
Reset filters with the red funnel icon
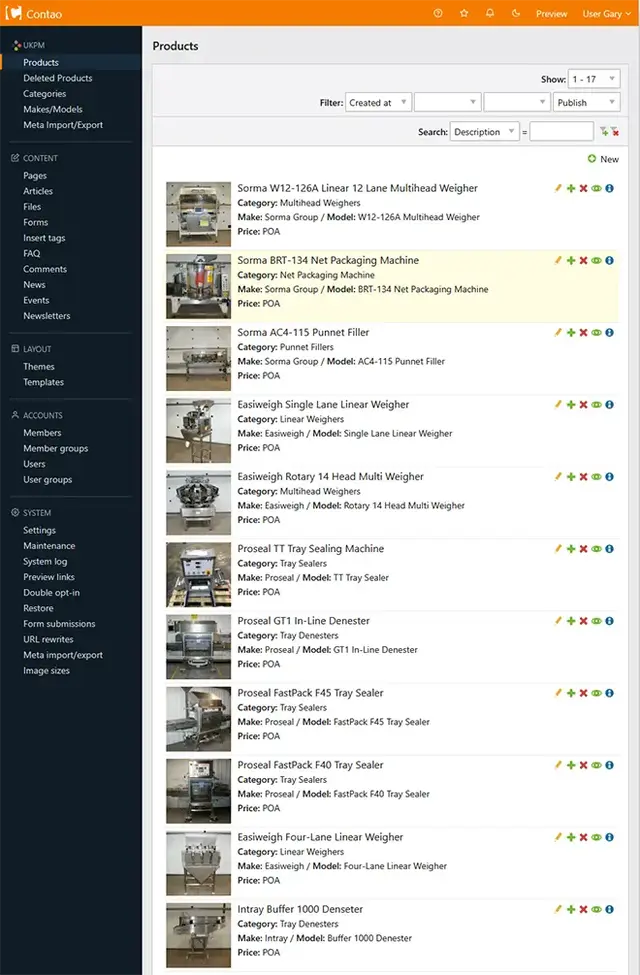pos(614,131)
